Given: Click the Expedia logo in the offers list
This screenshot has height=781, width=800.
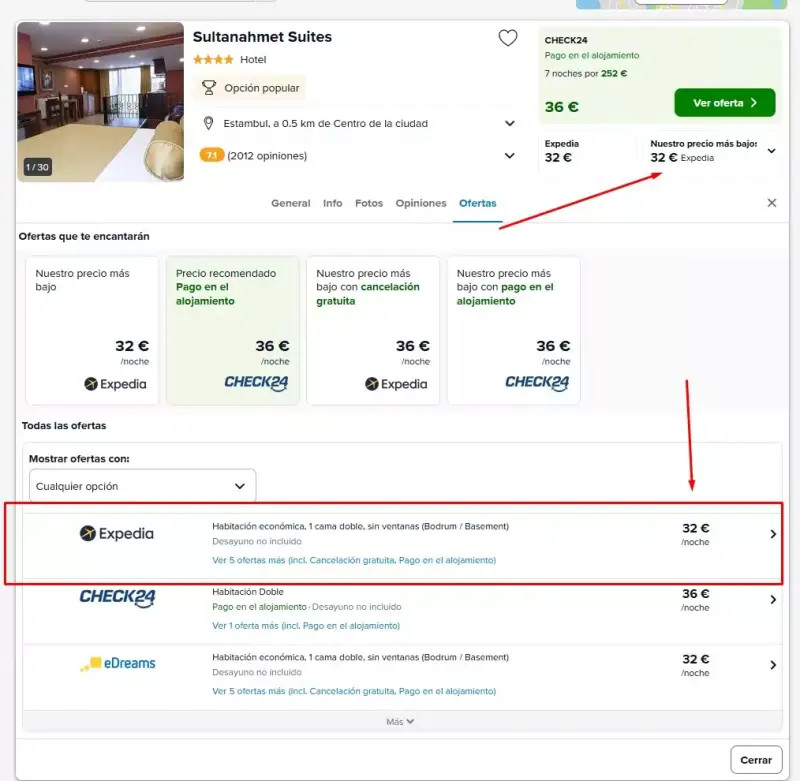Looking at the screenshot, I should 116,534.
